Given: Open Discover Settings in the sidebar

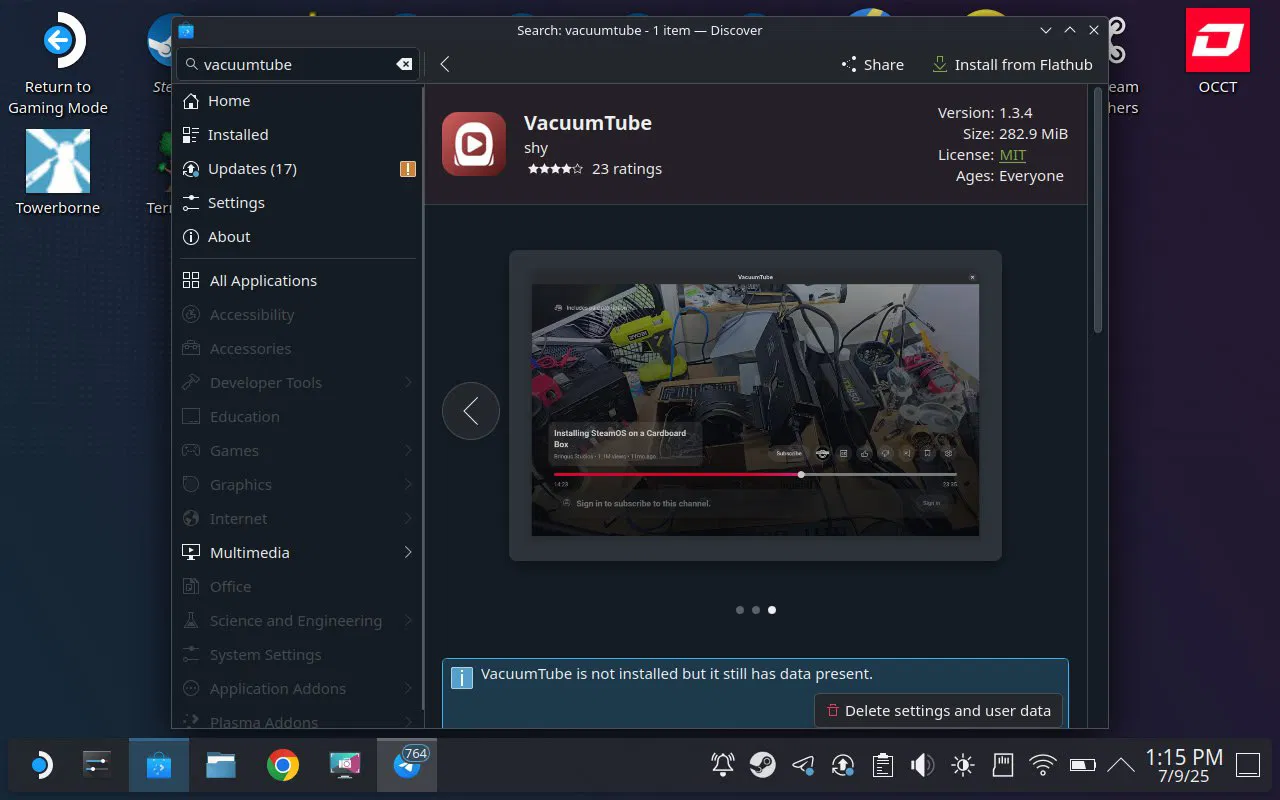Looking at the screenshot, I should click(x=298, y=203).
